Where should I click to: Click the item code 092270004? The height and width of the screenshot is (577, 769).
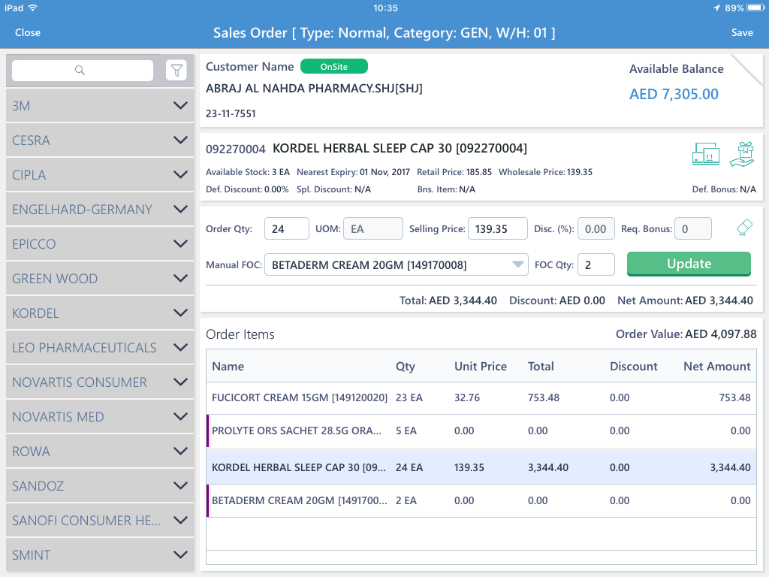click(235, 149)
